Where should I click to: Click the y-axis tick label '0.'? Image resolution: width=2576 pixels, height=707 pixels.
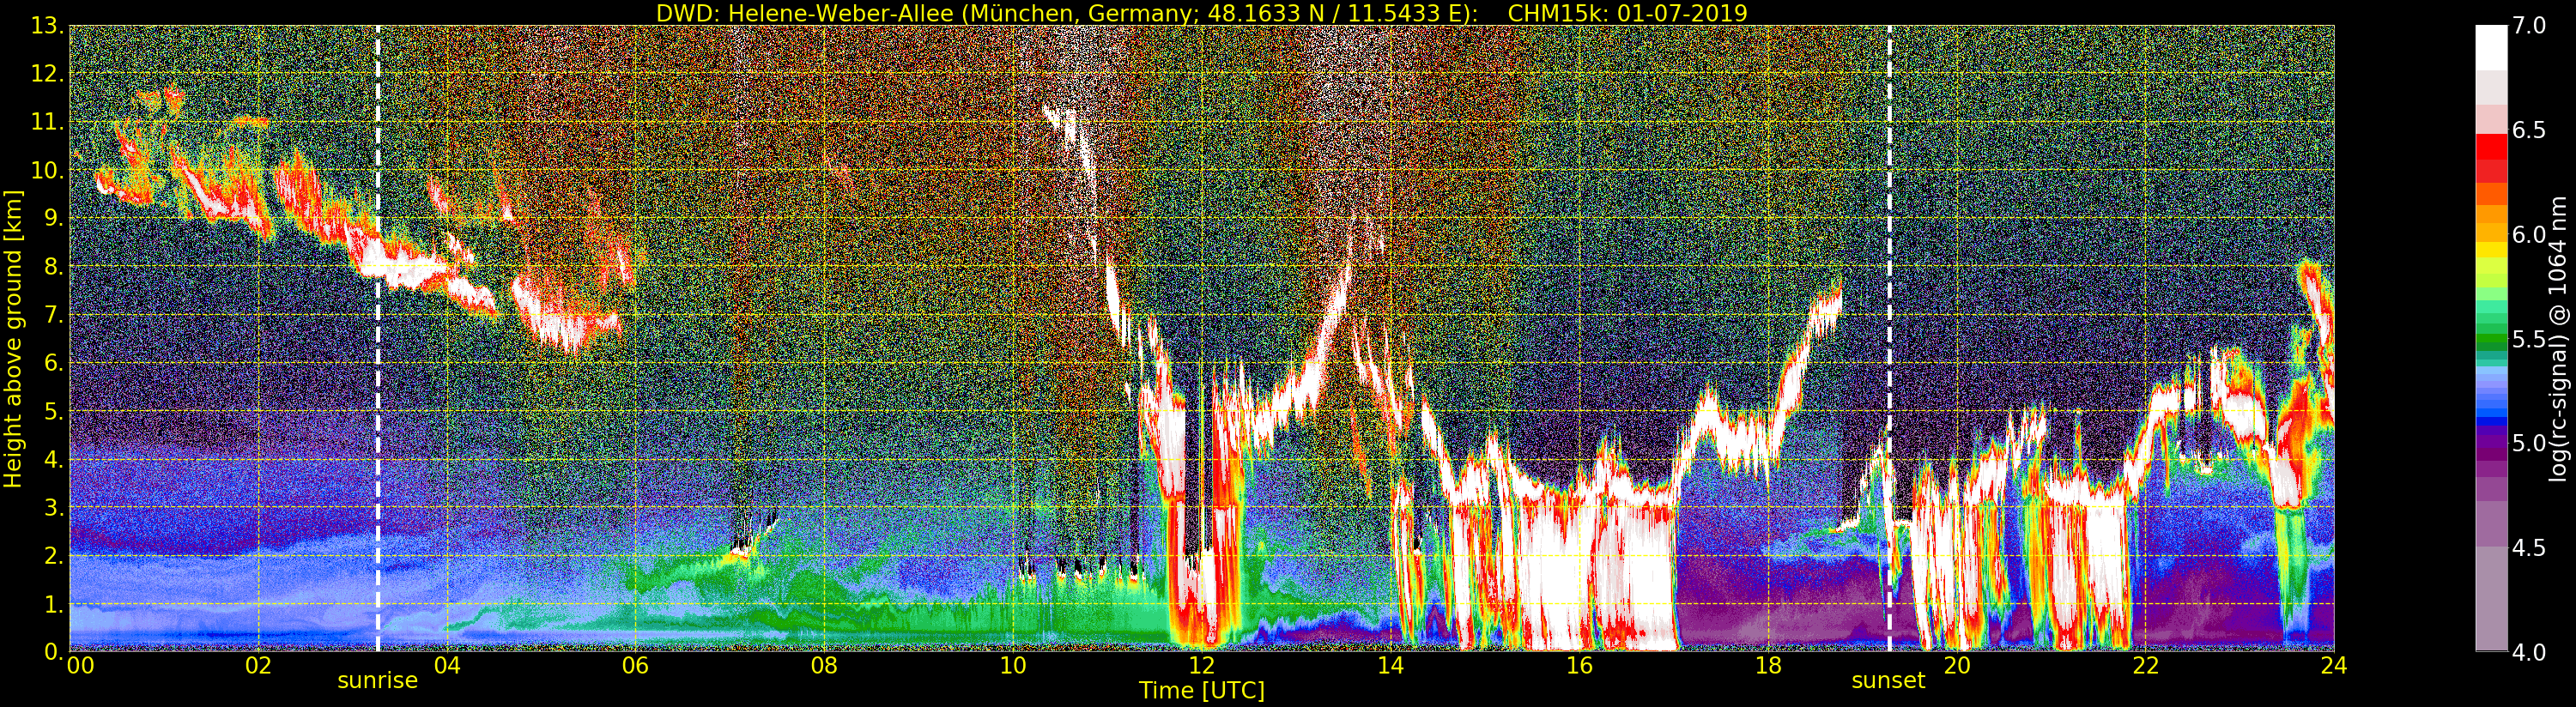tap(54, 652)
